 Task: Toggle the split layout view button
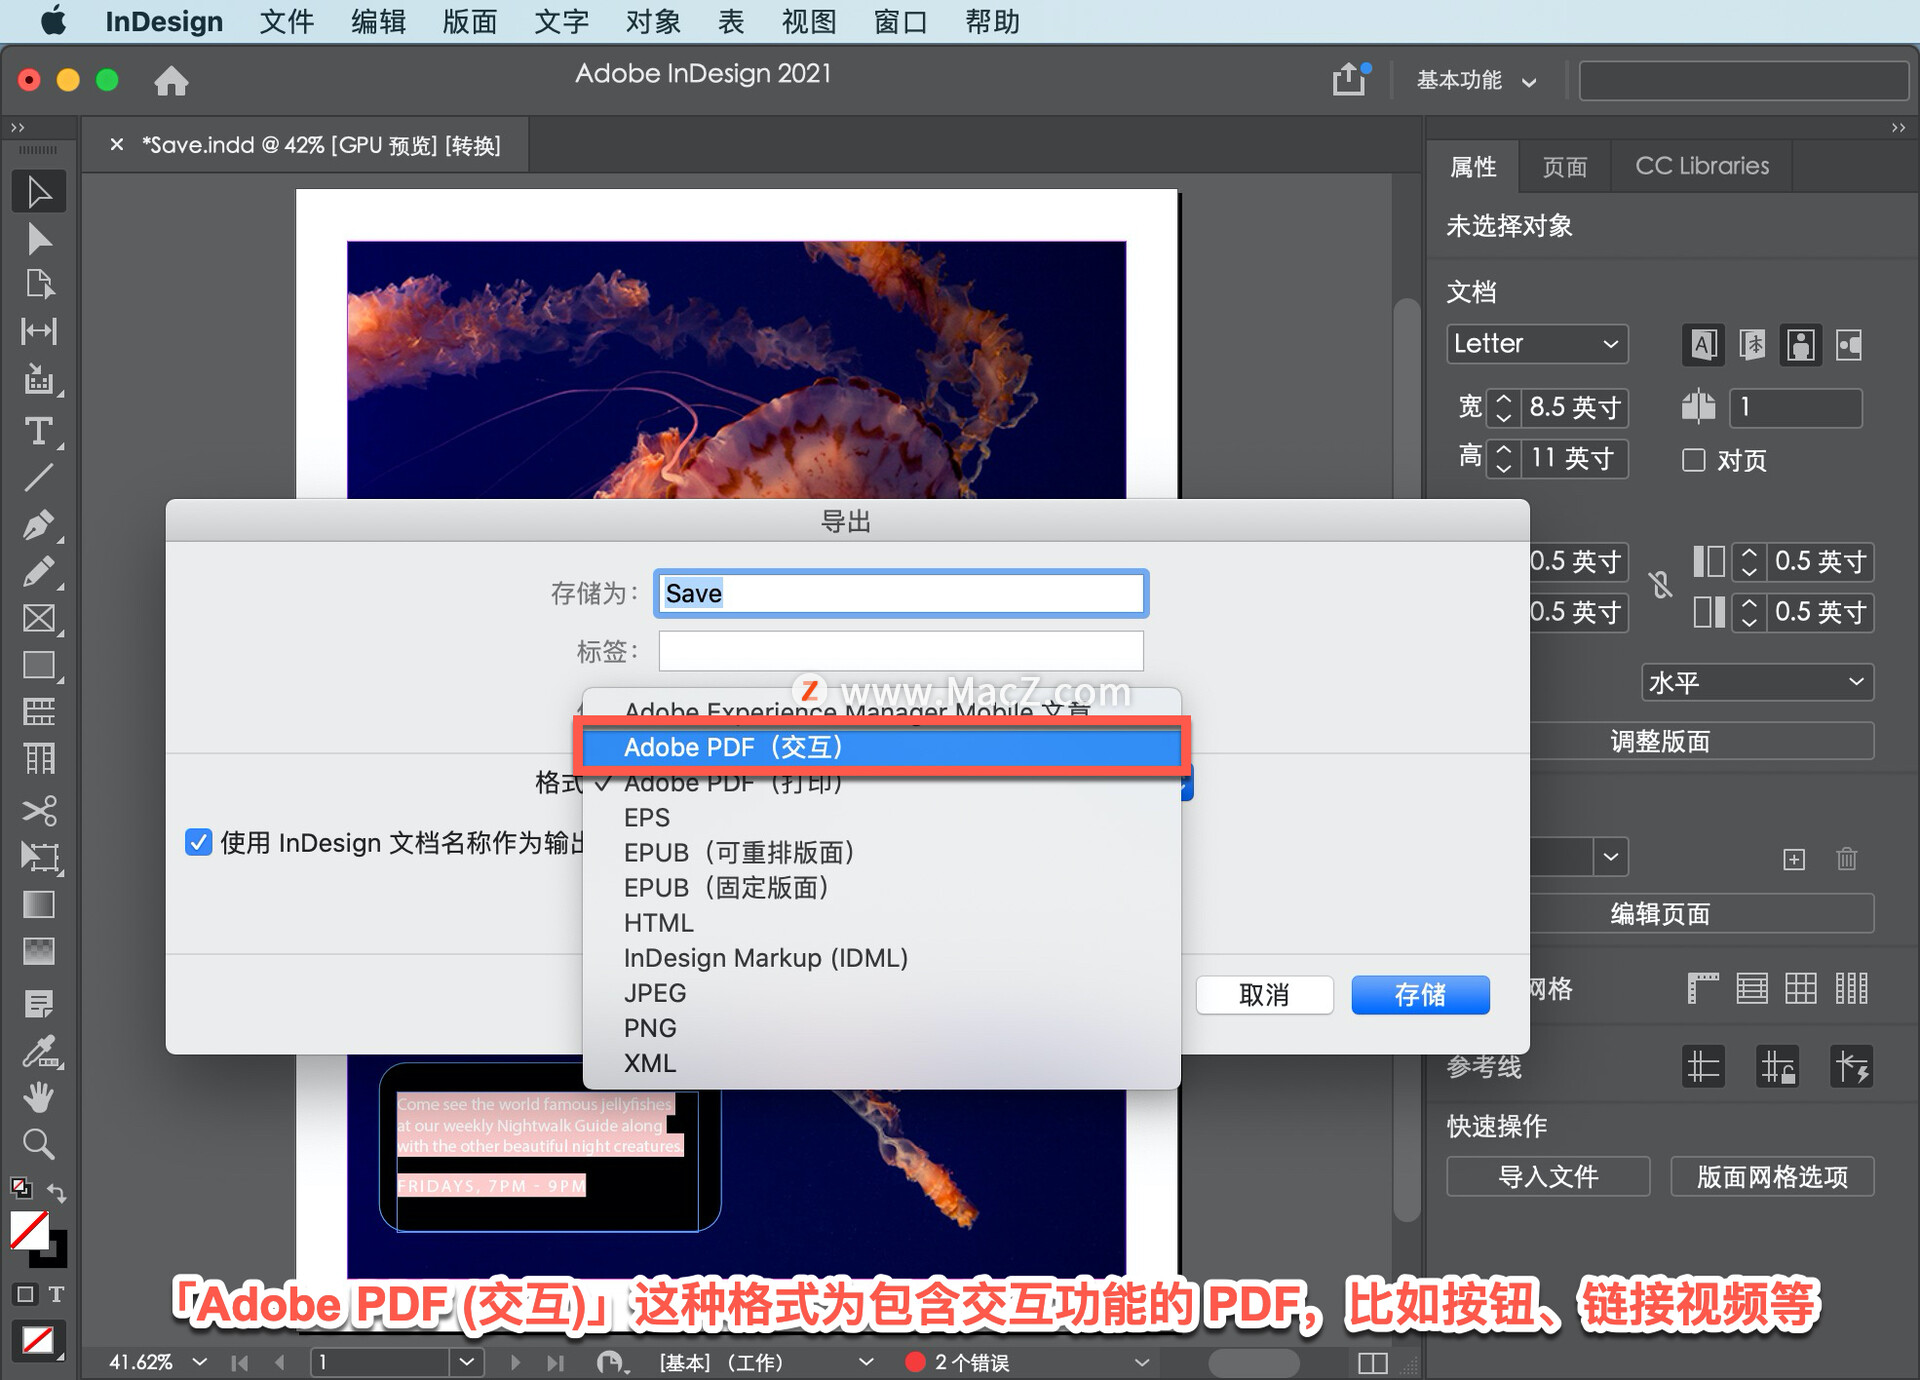(x=1373, y=1362)
